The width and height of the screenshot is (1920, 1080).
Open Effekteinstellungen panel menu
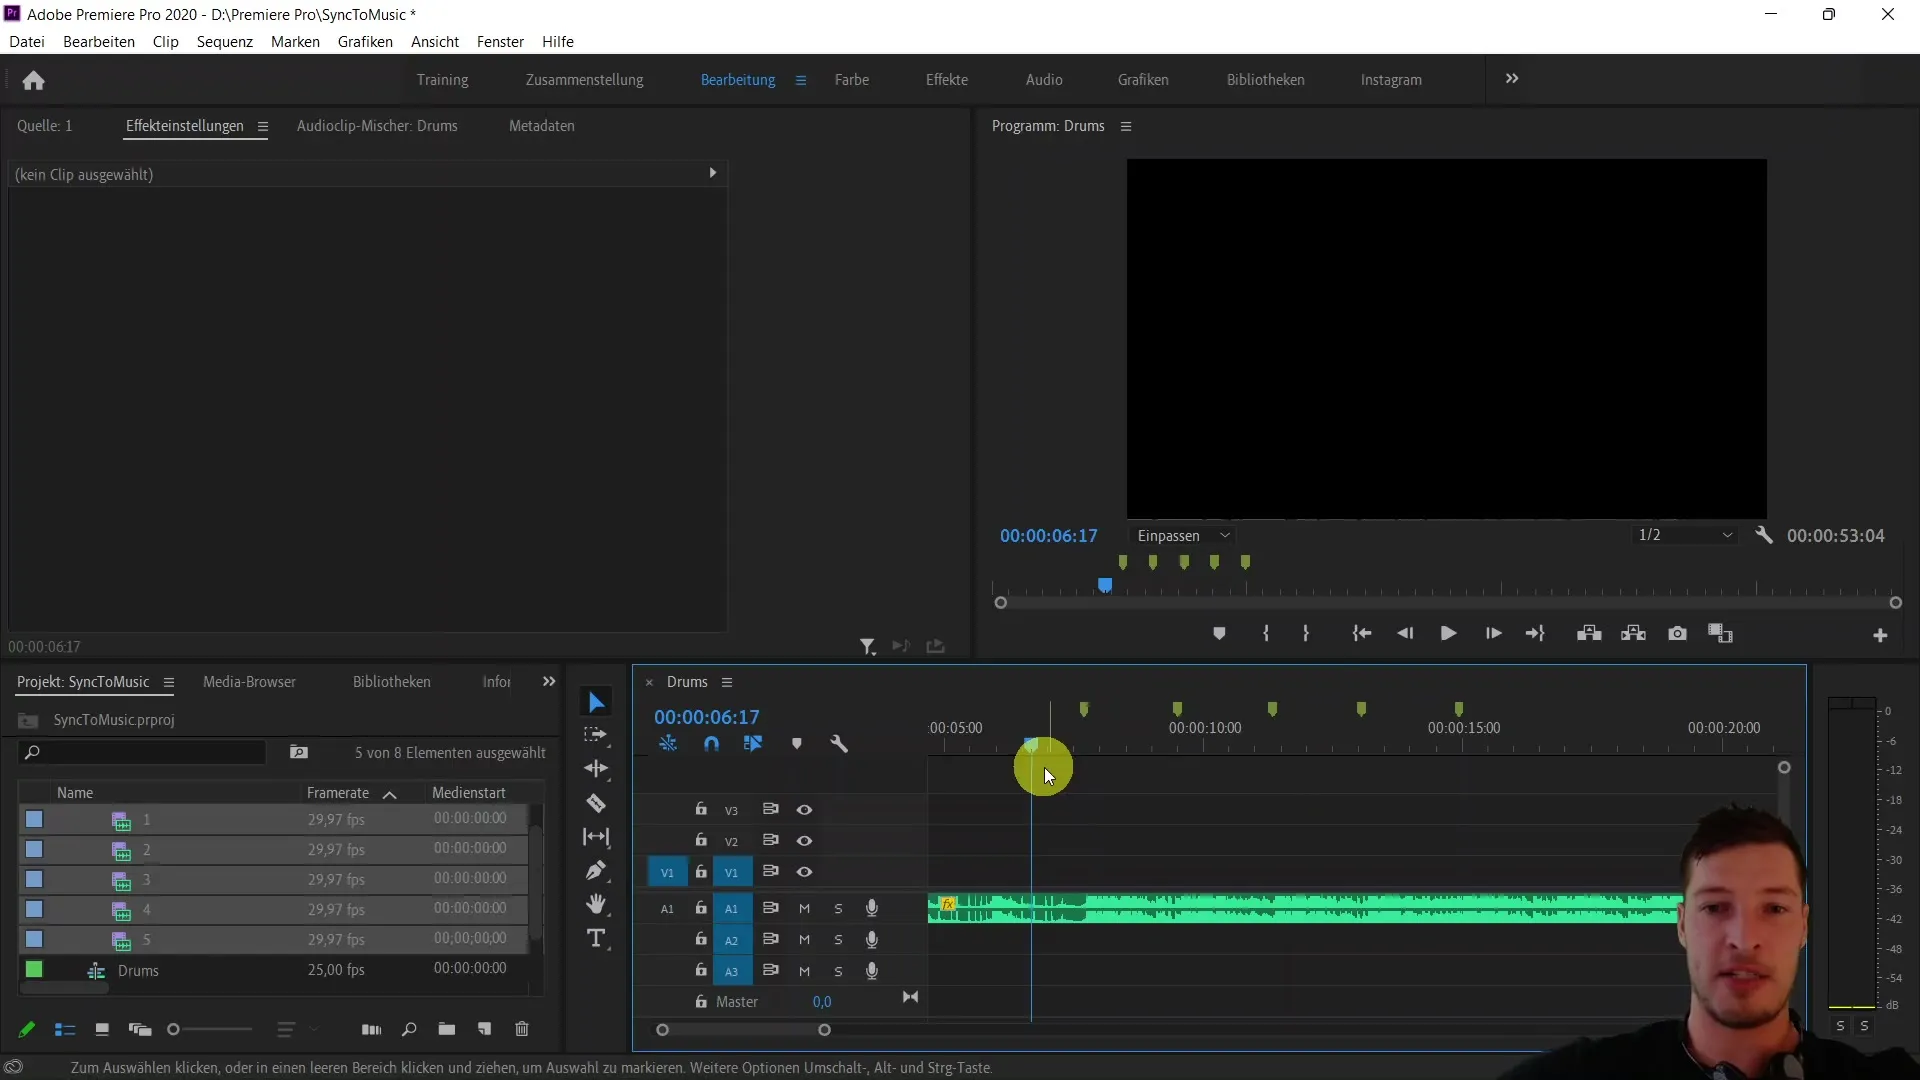click(263, 126)
